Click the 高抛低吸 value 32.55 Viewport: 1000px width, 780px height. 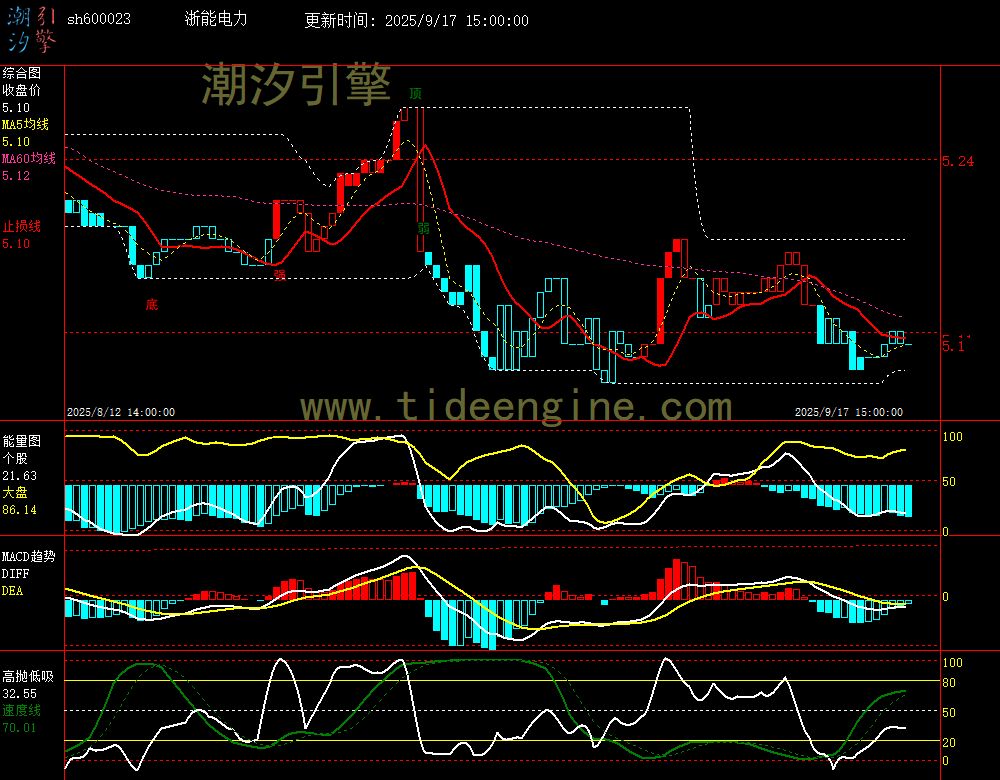(x=19, y=694)
